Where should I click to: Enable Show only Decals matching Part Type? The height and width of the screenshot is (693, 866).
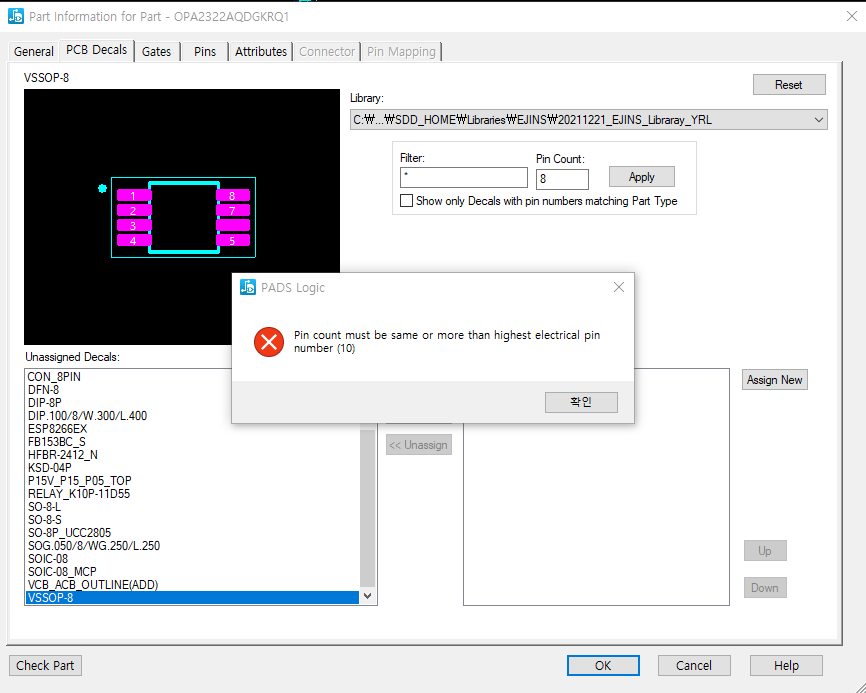[407, 201]
